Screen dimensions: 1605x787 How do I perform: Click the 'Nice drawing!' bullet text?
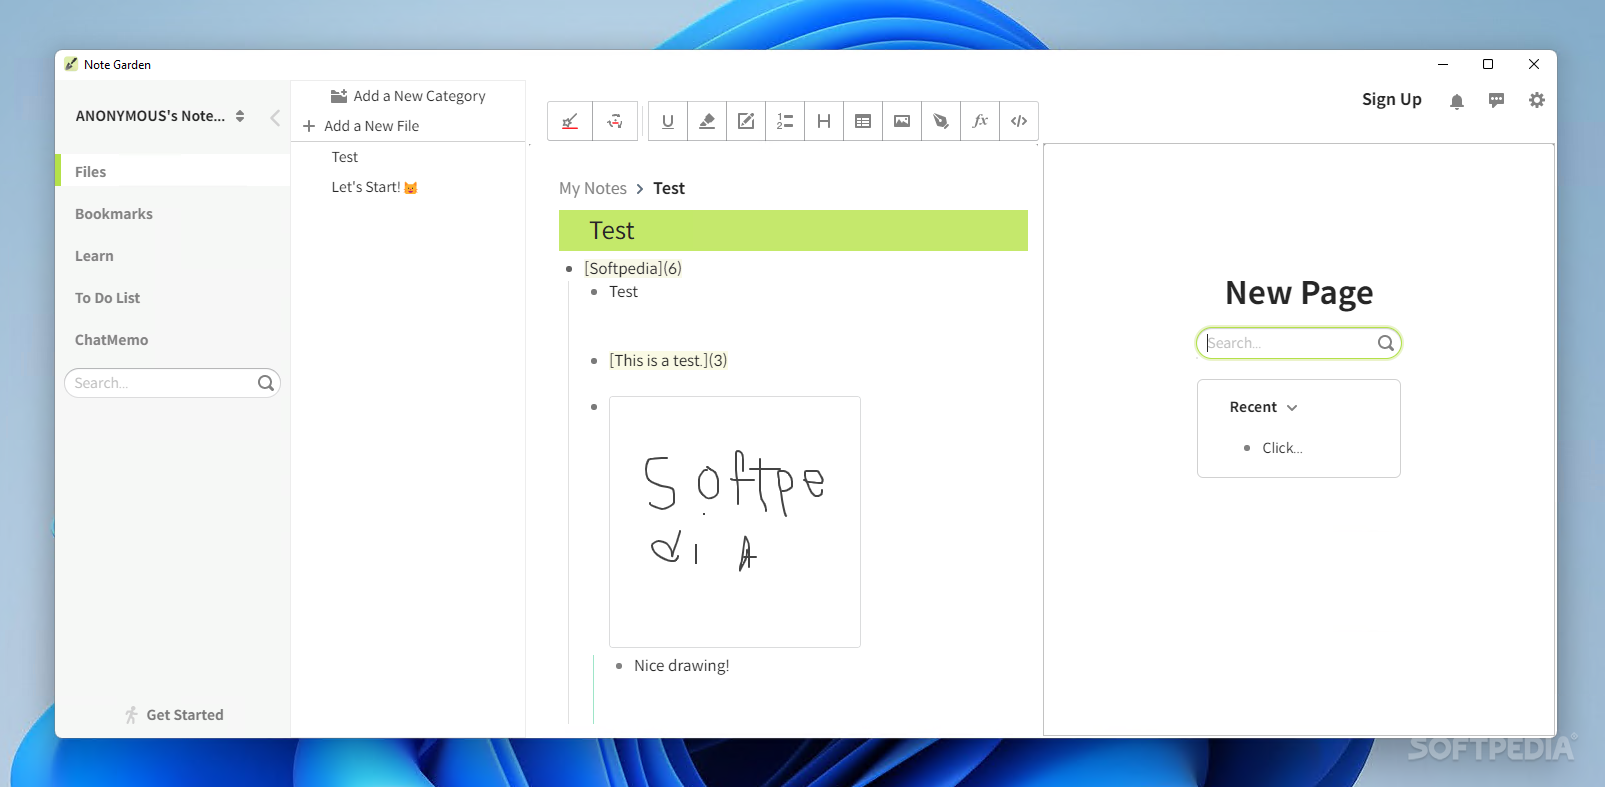(682, 666)
